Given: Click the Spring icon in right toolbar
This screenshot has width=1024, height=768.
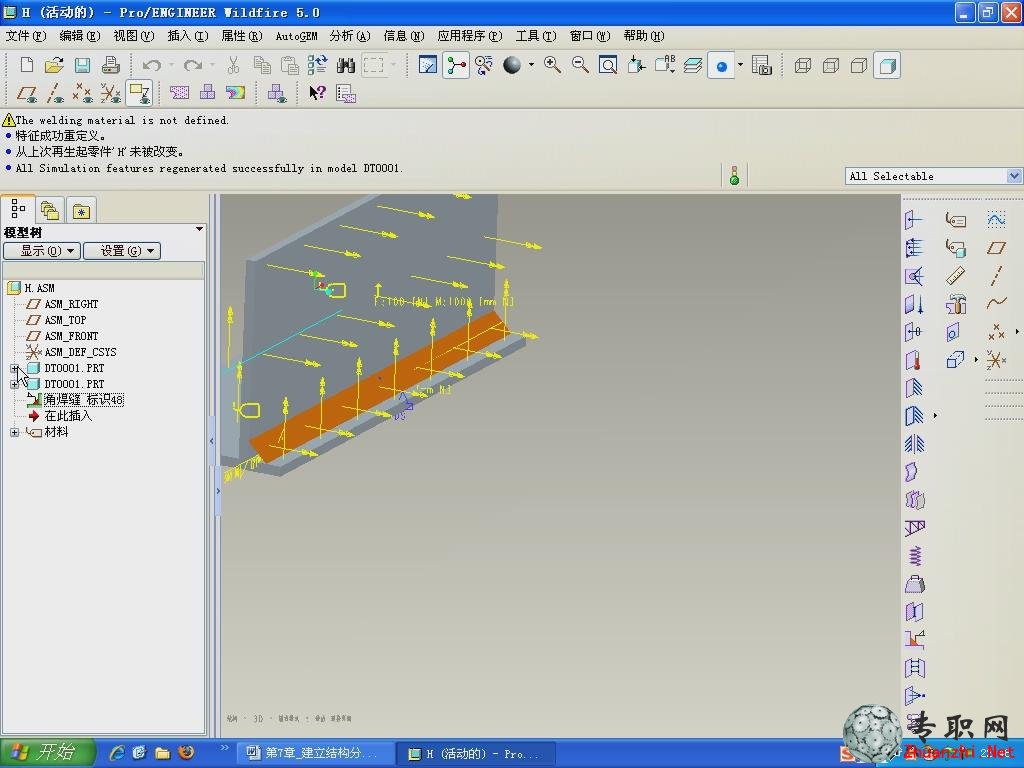Looking at the screenshot, I should [x=914, y=556].
